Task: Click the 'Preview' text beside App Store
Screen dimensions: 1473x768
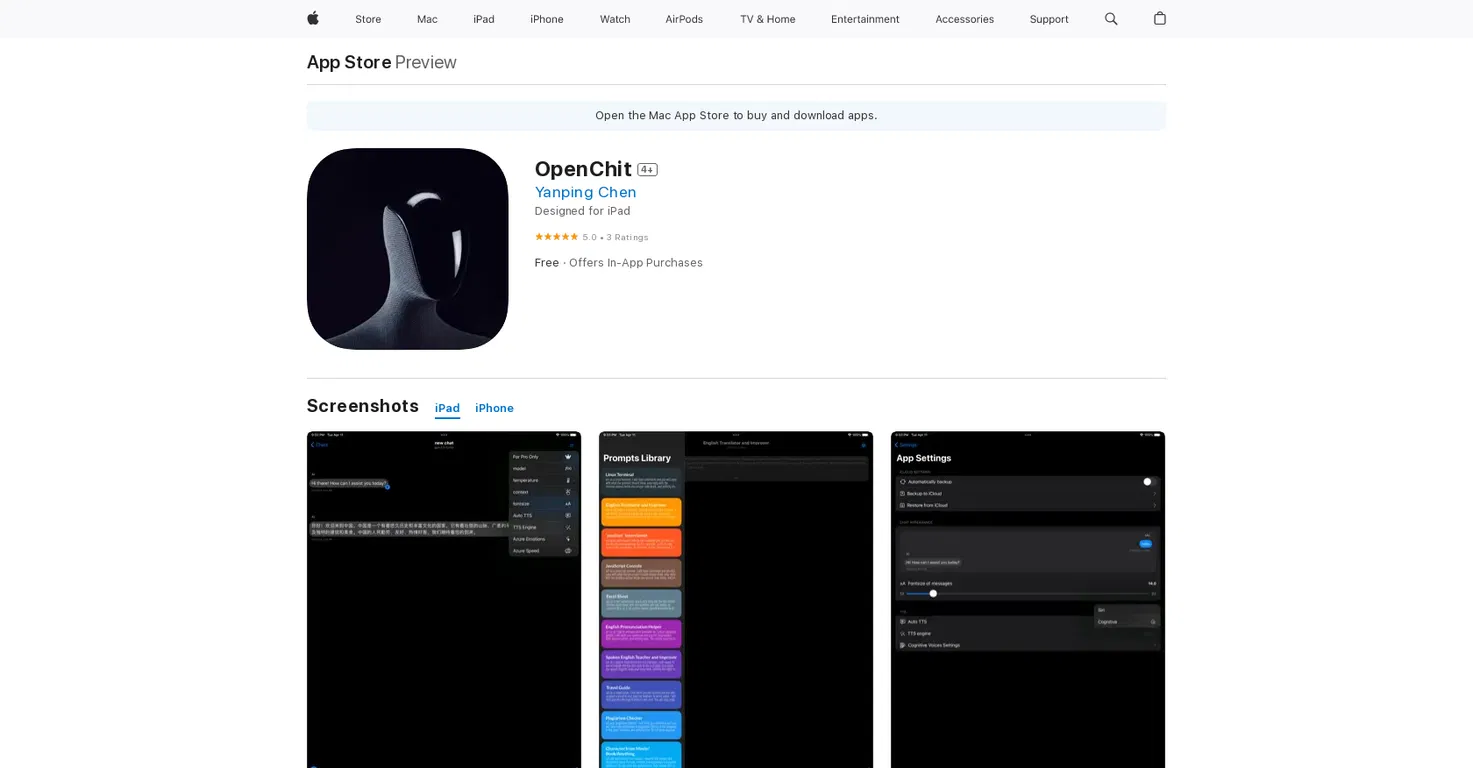Action: 426,62
